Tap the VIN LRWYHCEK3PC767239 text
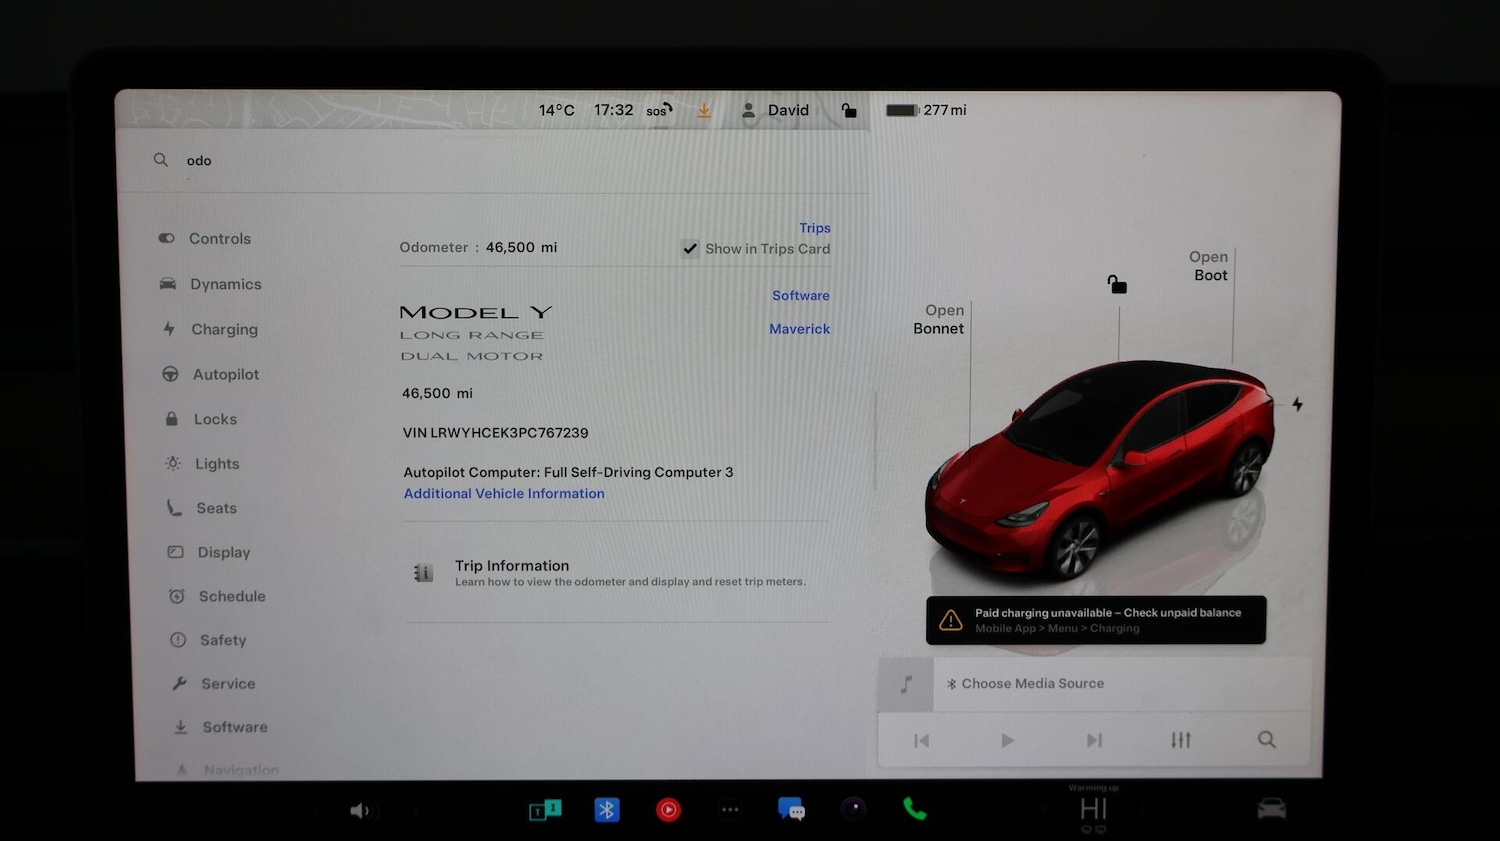This screenshot has height=841, width=1500. pos(495,433)
